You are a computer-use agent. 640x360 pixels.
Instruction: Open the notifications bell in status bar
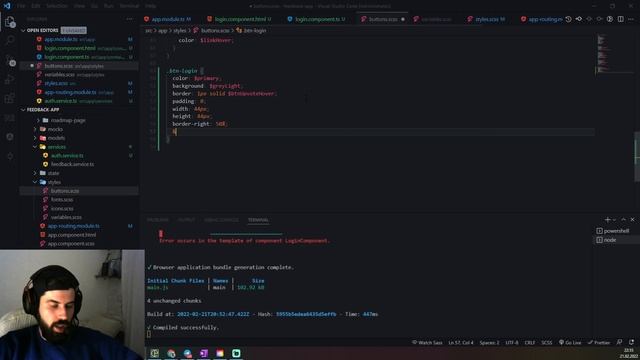631,342
